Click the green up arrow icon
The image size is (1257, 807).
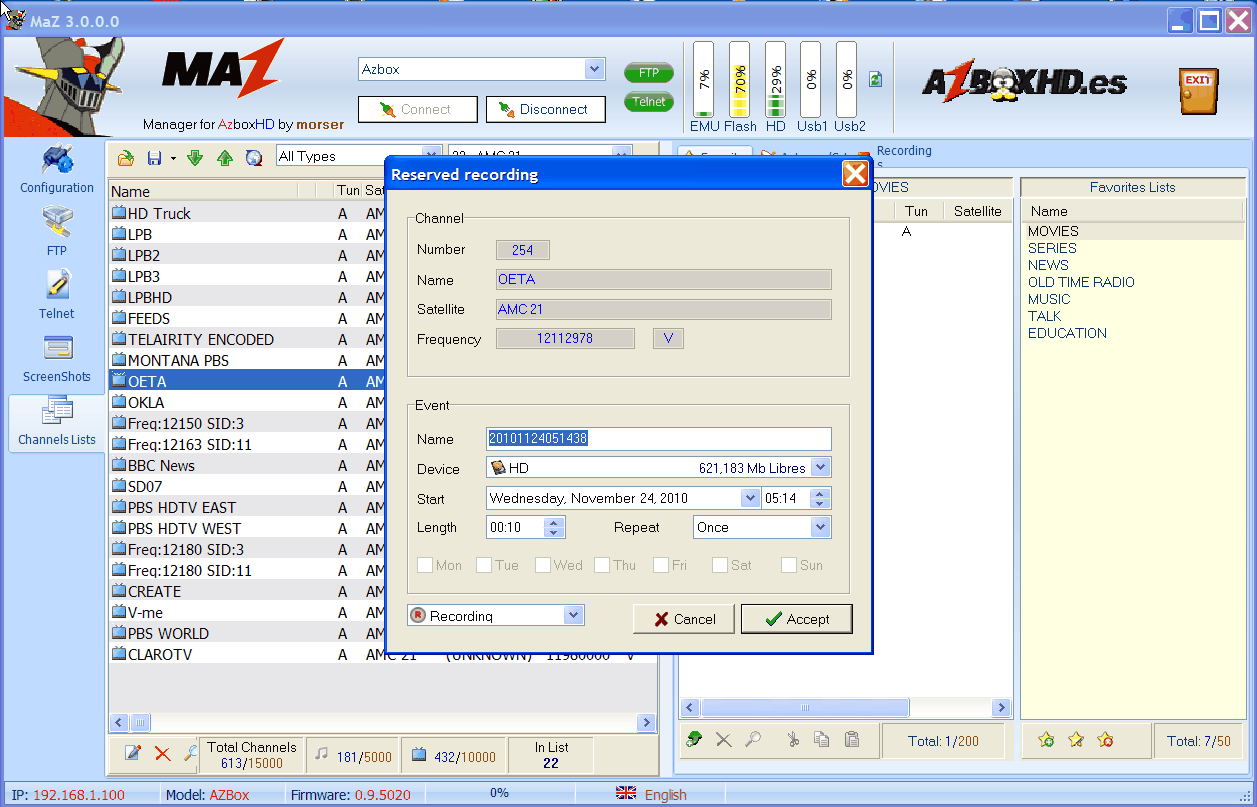(x=225, y=157)
